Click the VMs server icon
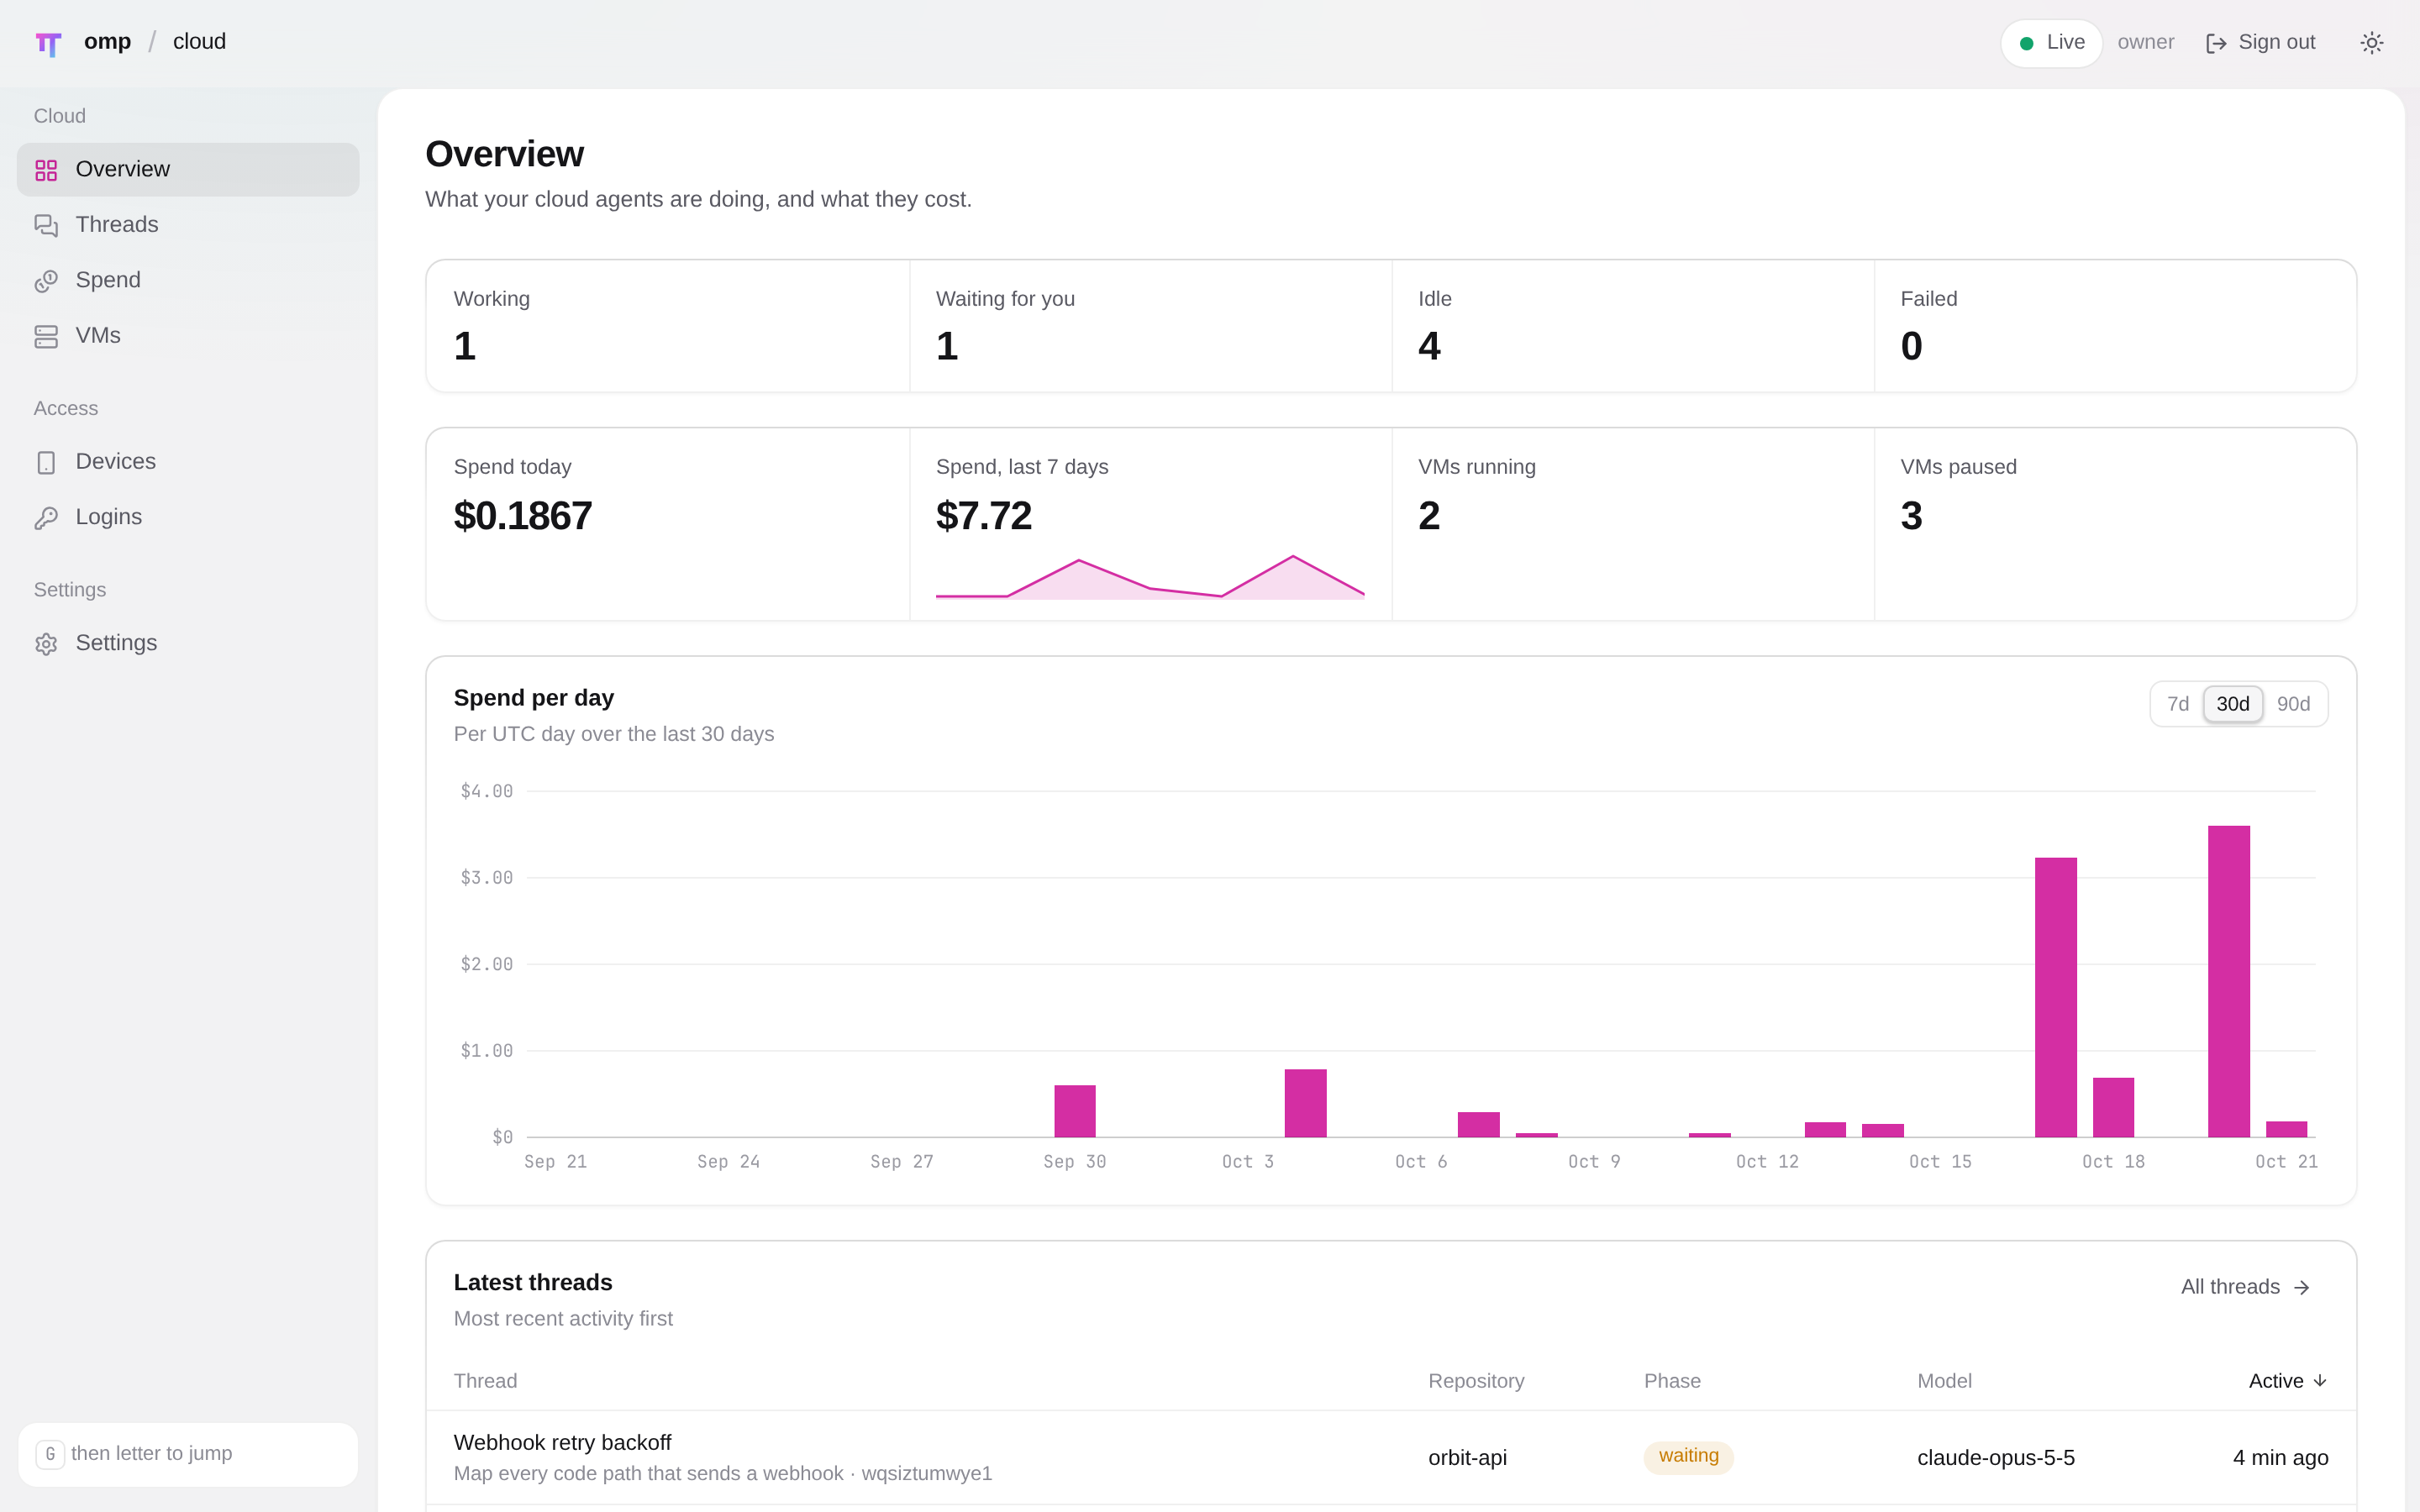 [x=46, y=336]
